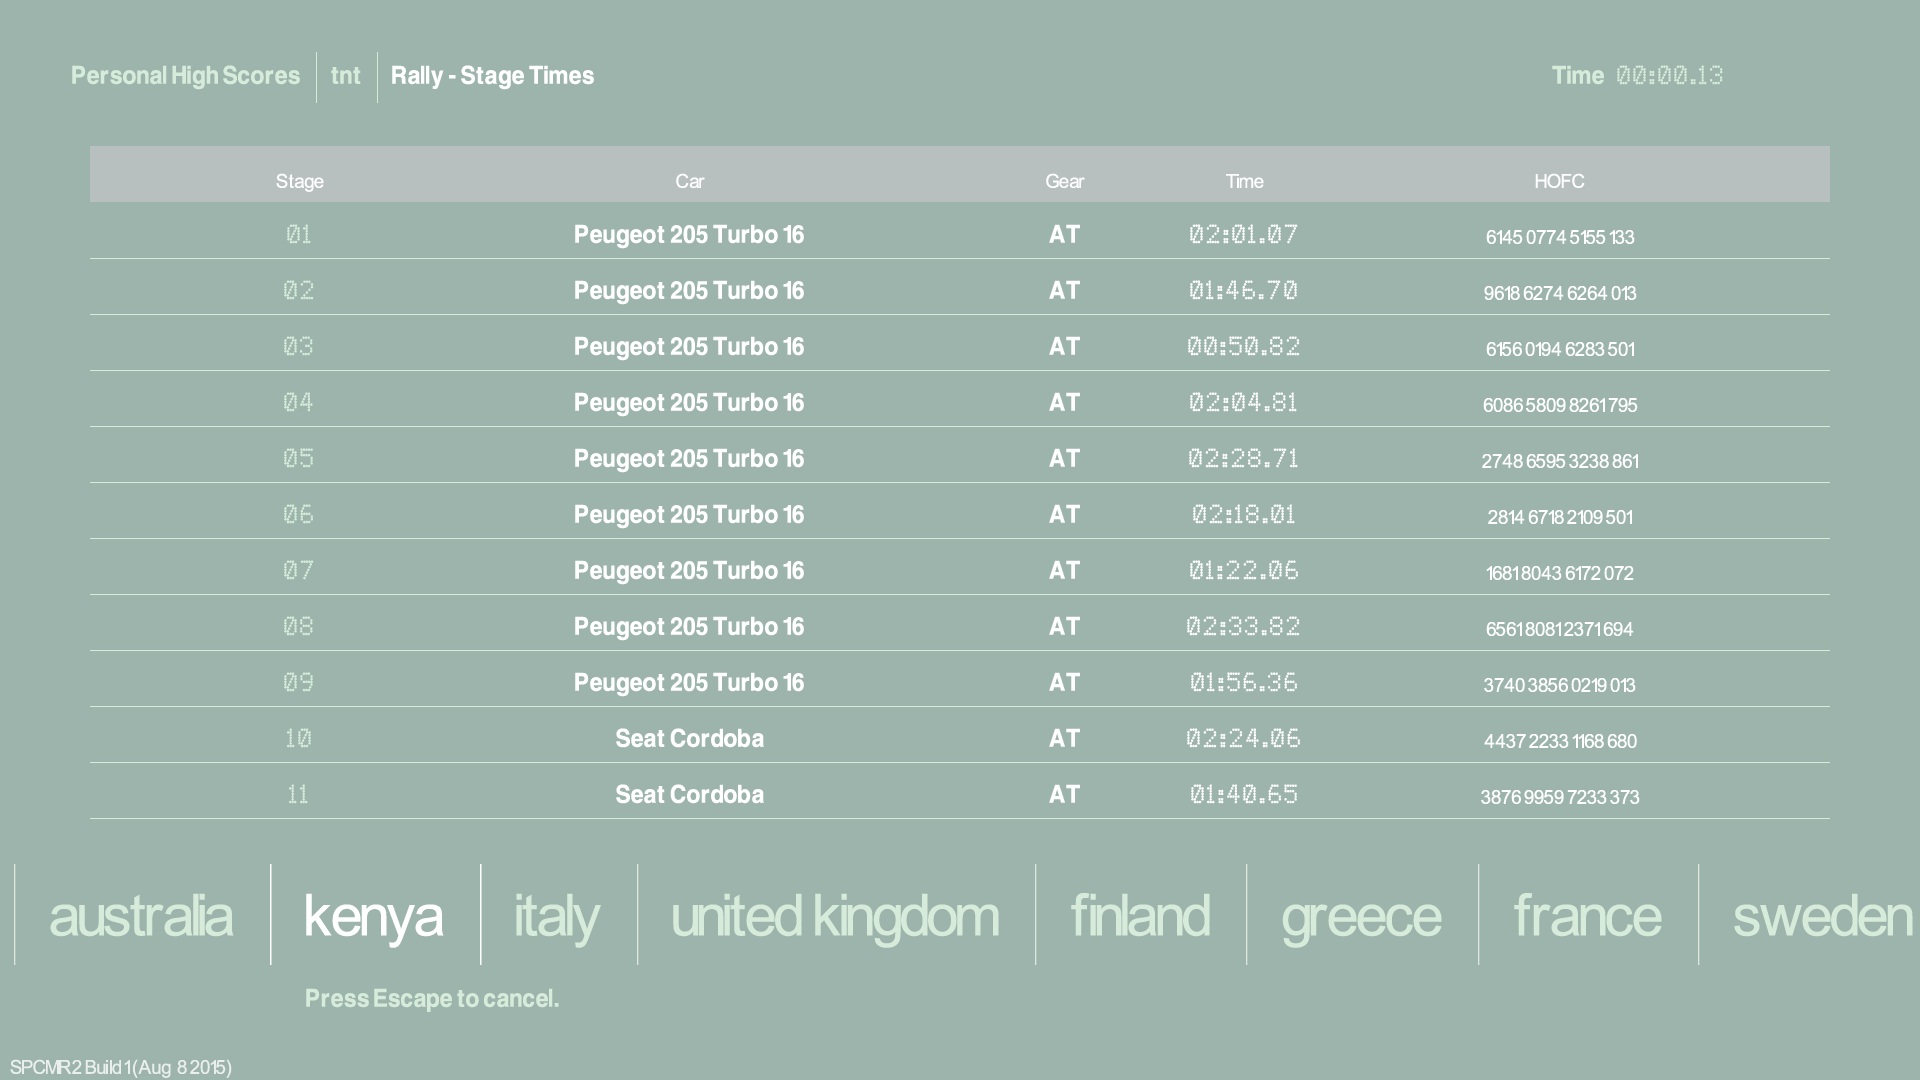Click the tnt player name
Viewport: 1920px width, 1080px height.
[x=345, y=76]
